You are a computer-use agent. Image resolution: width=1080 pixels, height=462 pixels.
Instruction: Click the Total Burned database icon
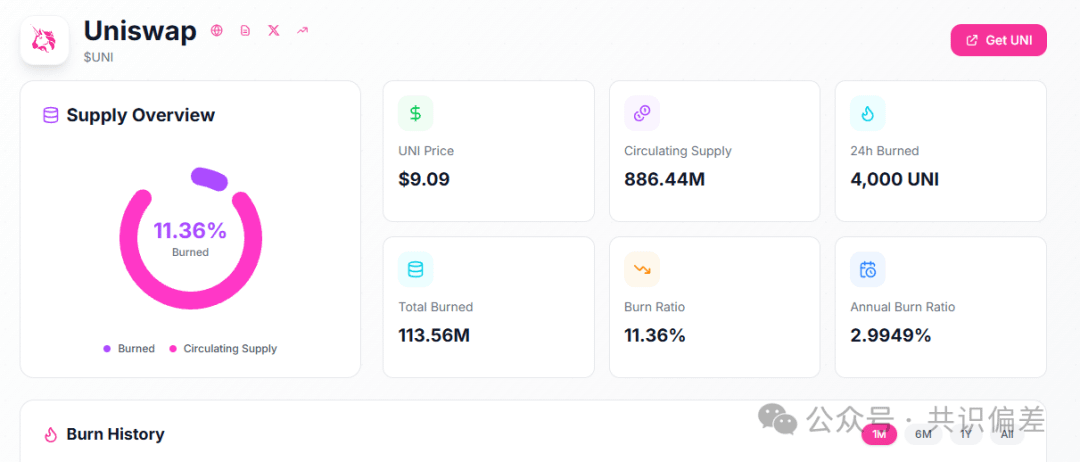click(416, 269)
